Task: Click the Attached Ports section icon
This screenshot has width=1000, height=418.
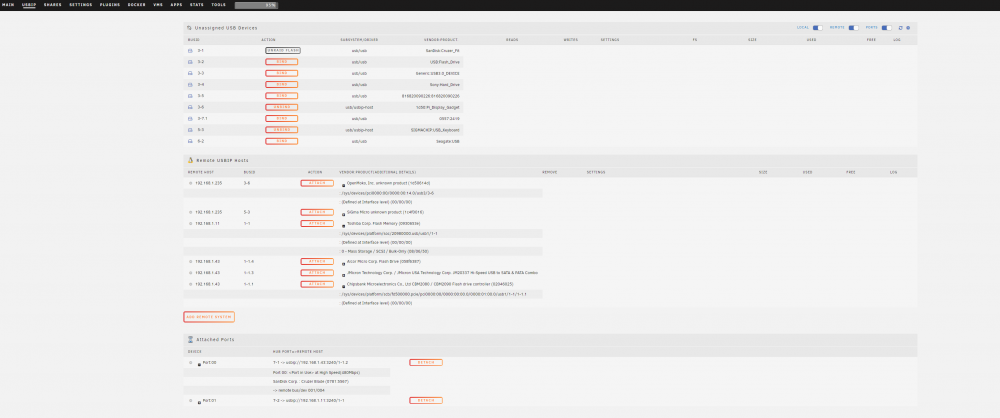Action: click(x=190, y=340)
